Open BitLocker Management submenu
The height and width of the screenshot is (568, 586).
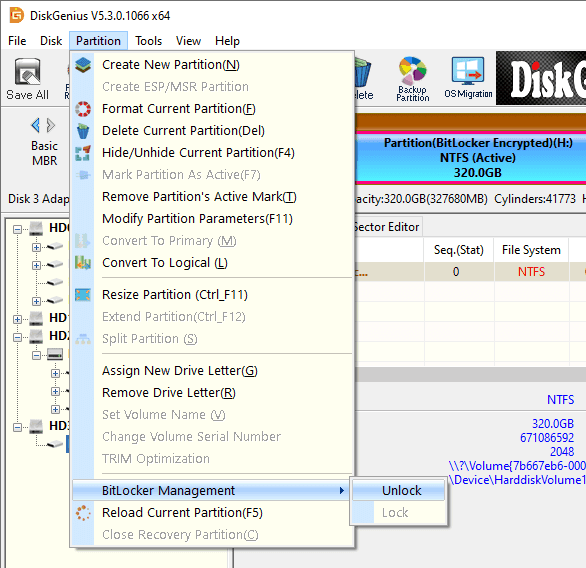pos(211,491)
